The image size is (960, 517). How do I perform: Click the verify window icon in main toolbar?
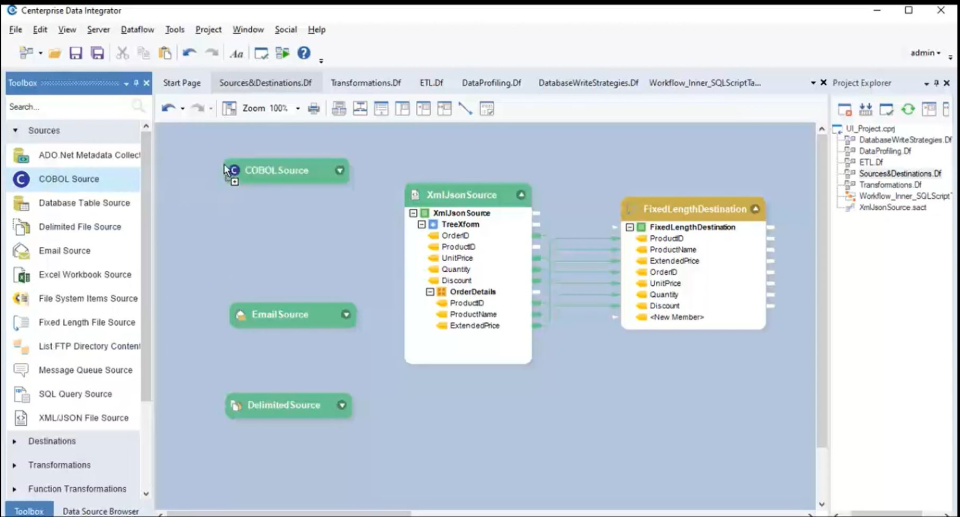click(261, 53)
